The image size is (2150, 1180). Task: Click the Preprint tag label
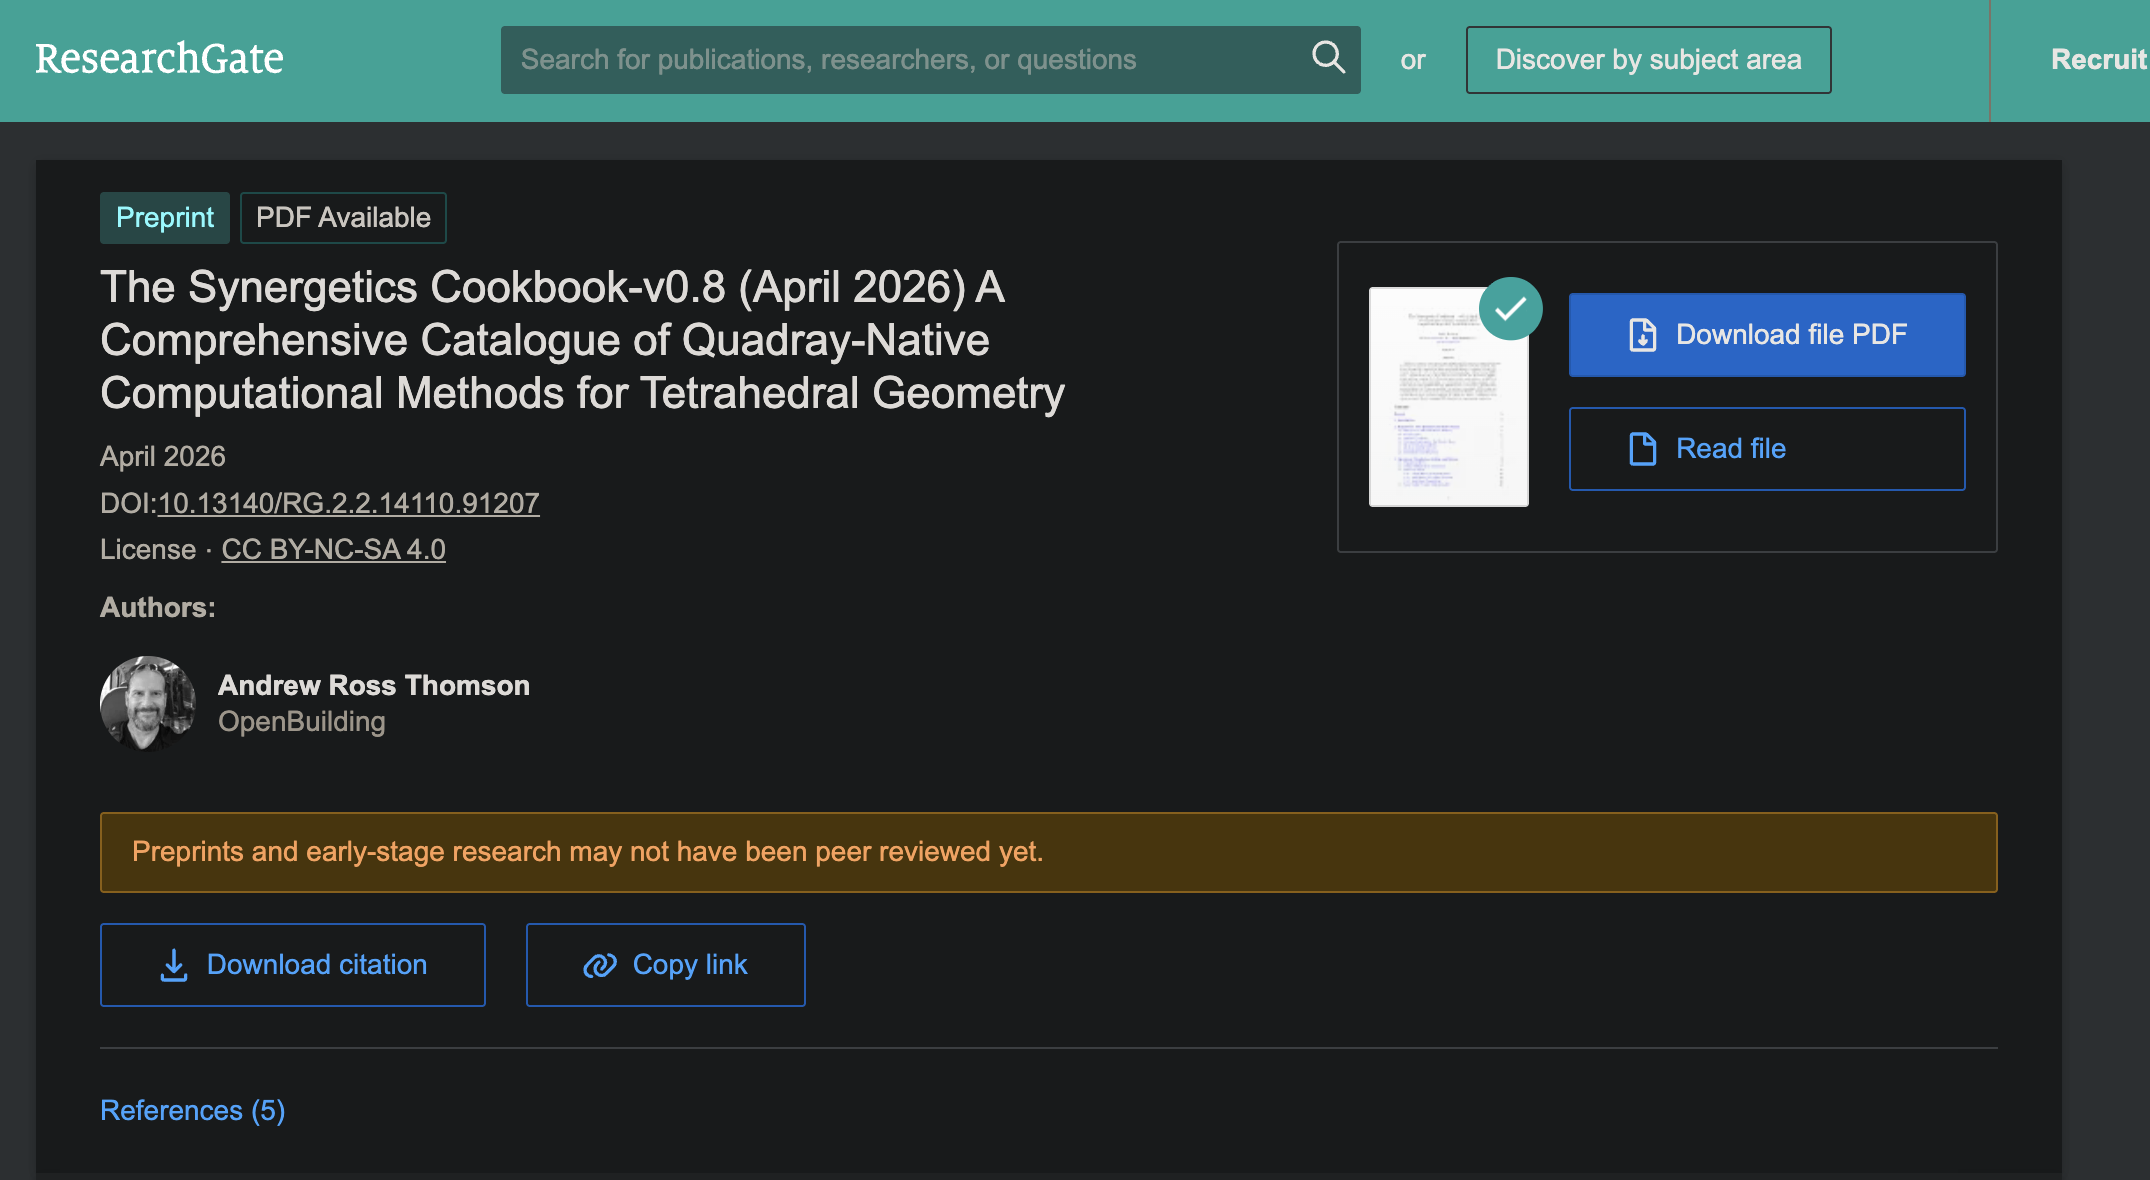pyautogui.click(x=165, y=218)
